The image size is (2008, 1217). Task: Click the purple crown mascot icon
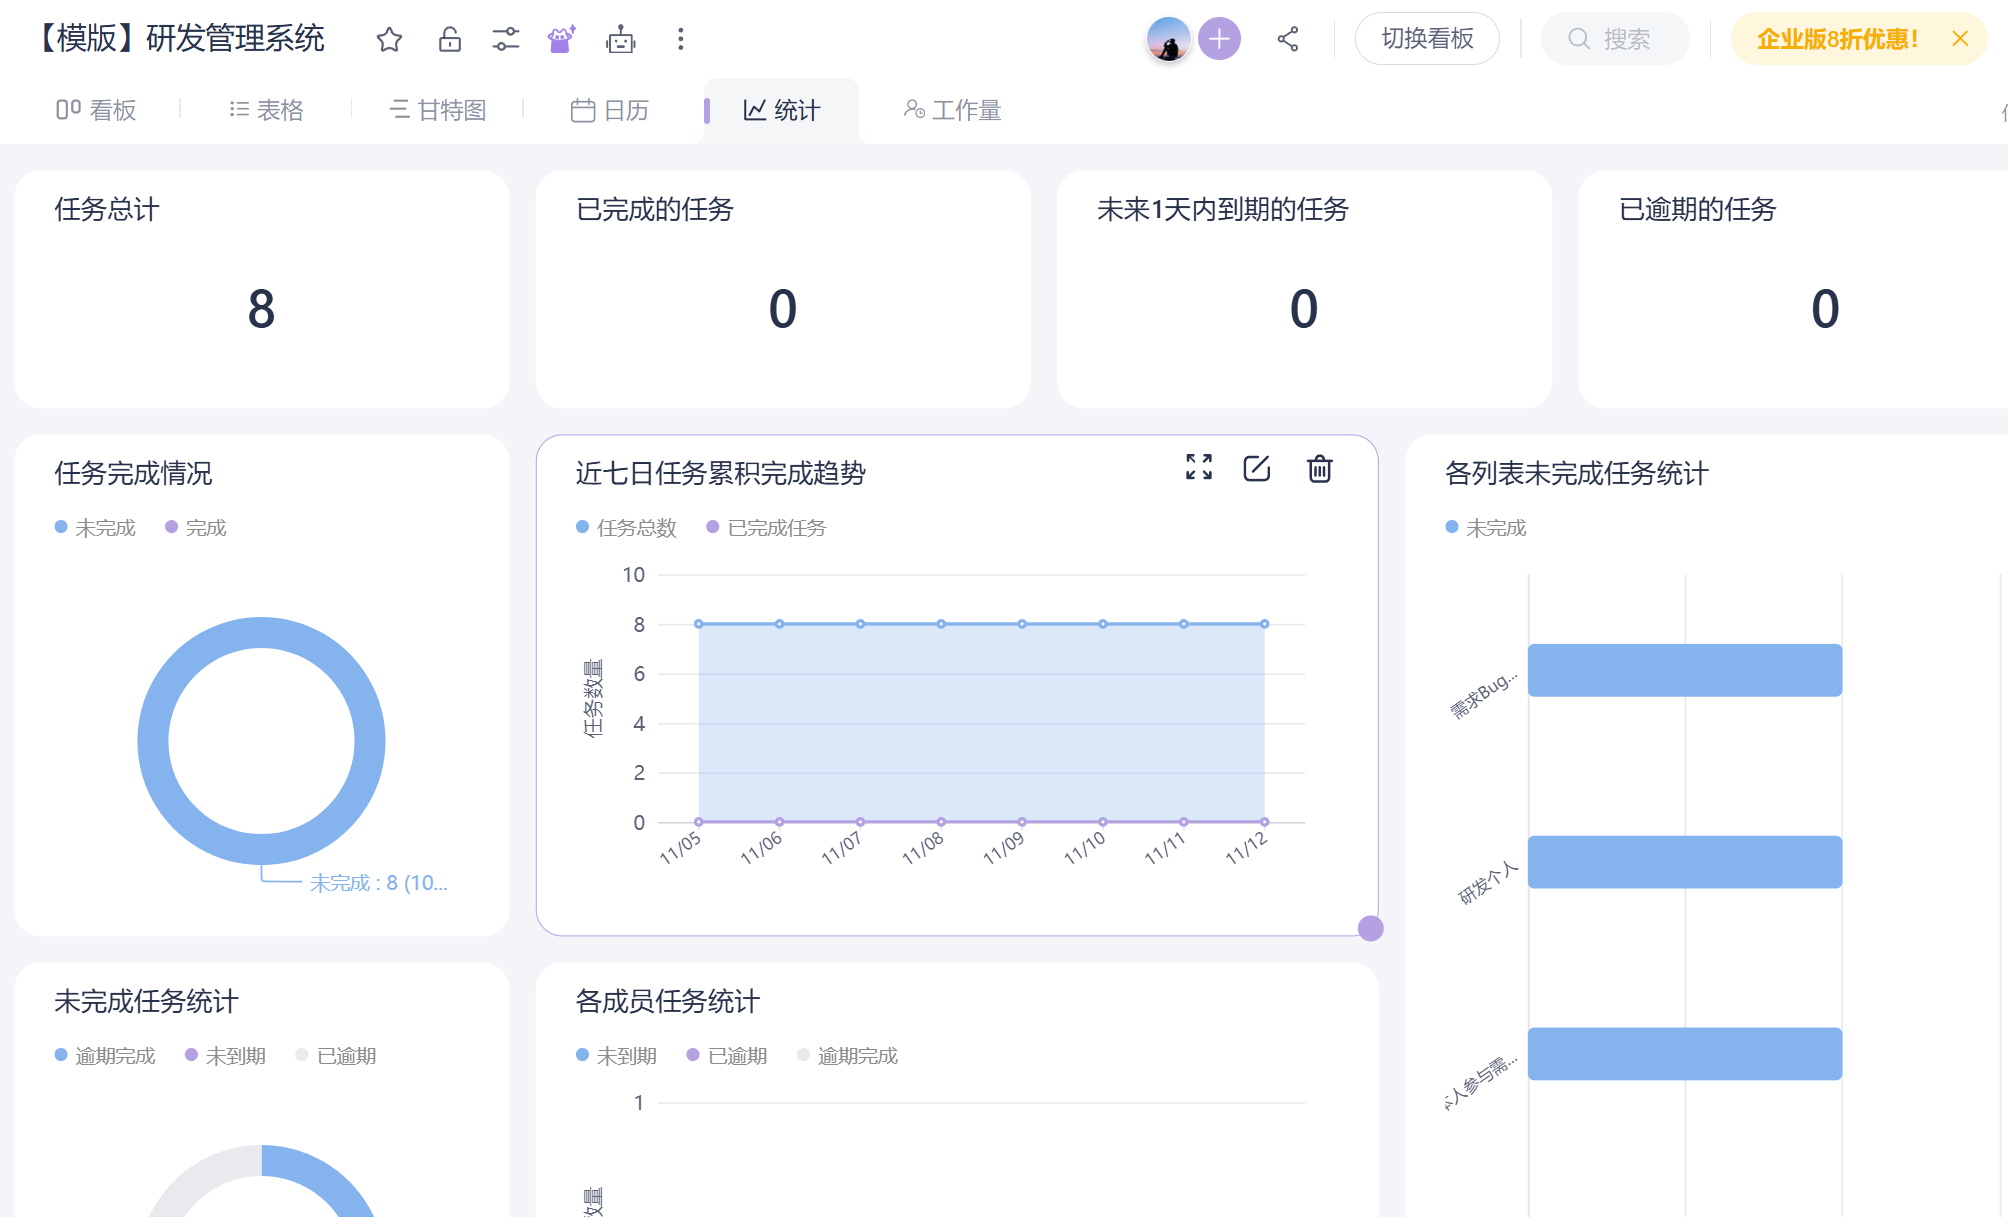(561, 39)
